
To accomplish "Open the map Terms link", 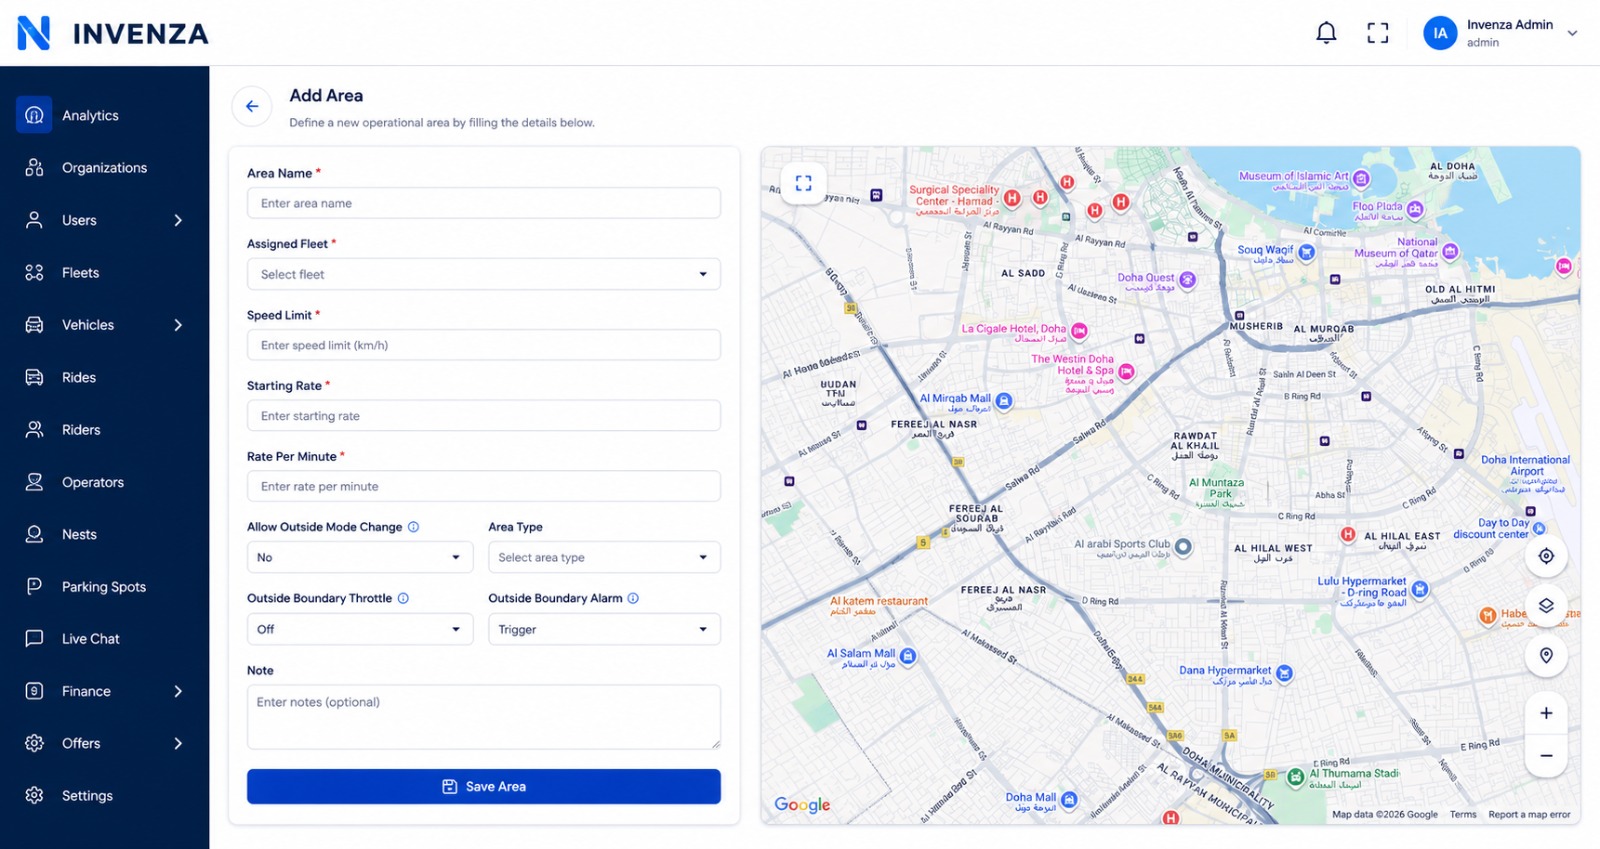I will (x=1463, y=814).
